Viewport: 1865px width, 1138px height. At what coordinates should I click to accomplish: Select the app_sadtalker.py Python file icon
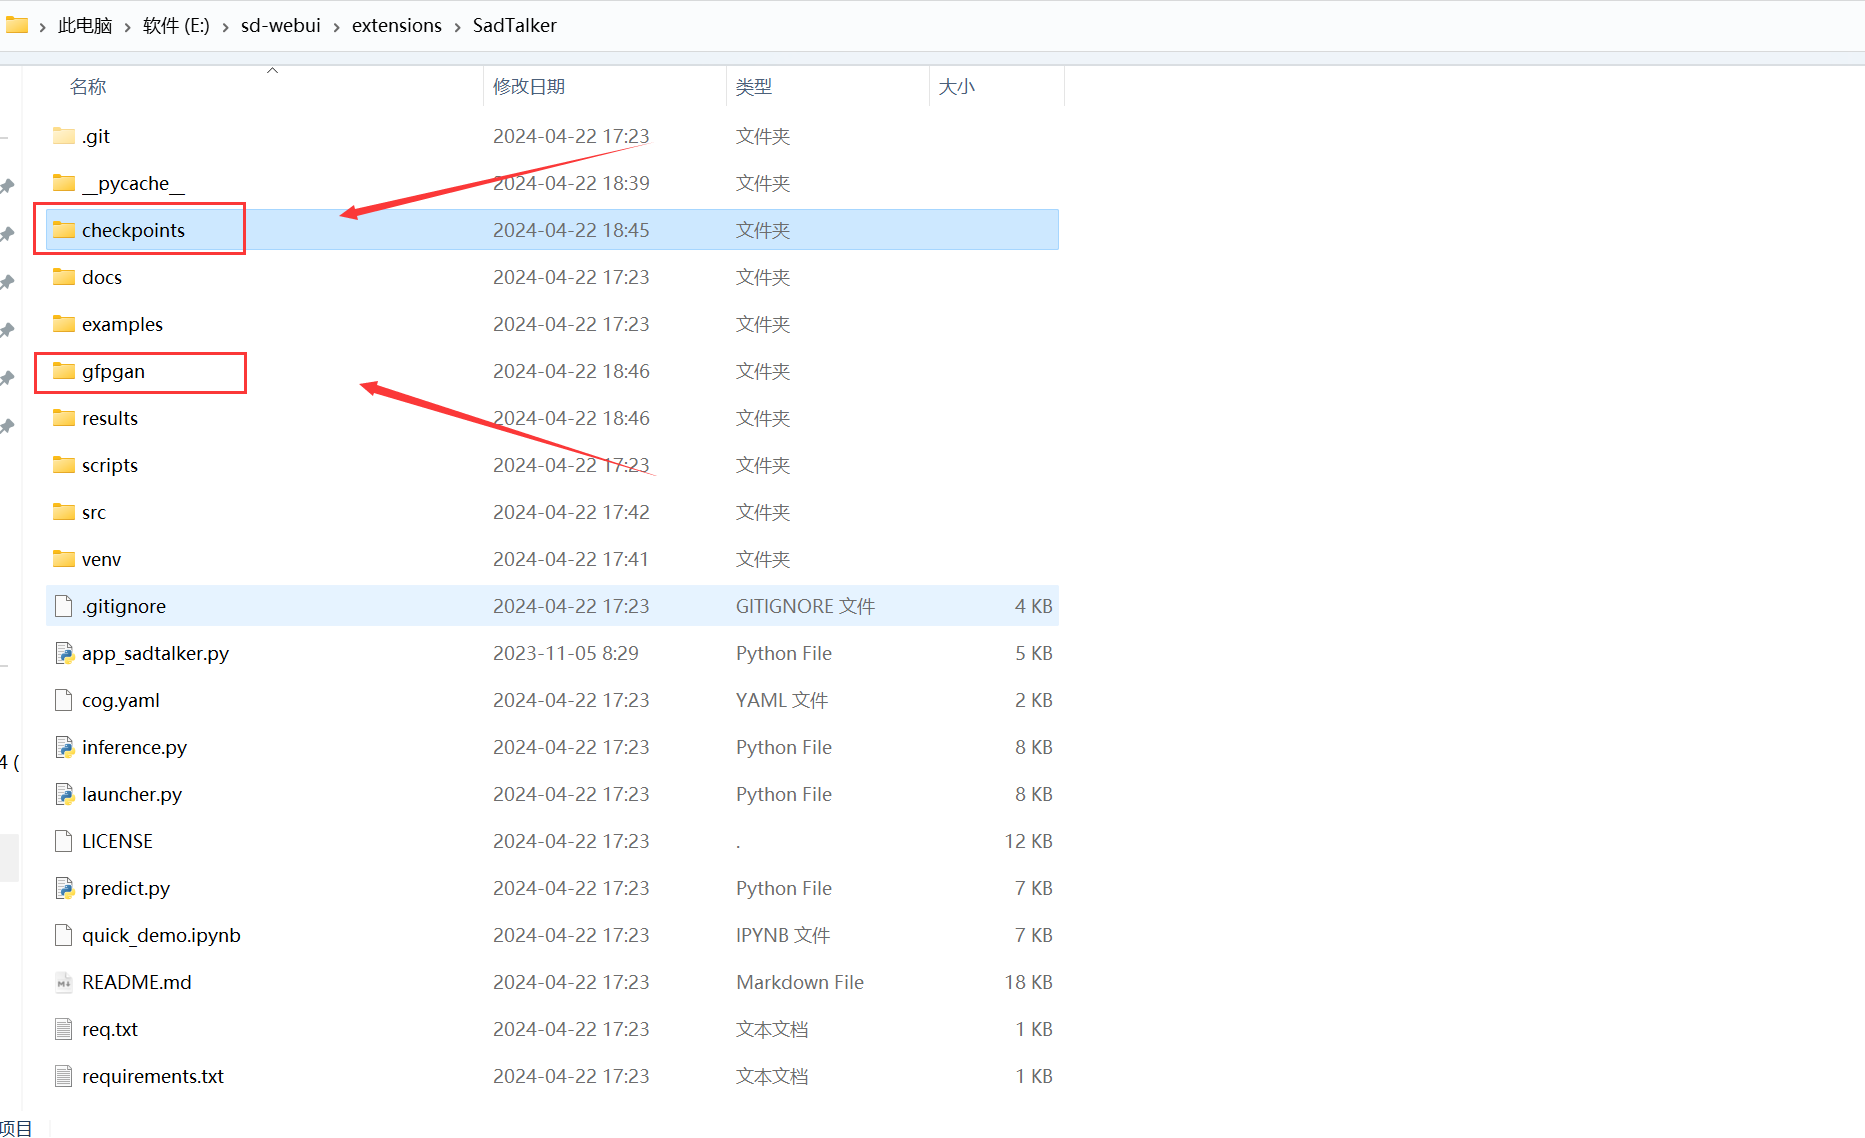coord(64,653)
